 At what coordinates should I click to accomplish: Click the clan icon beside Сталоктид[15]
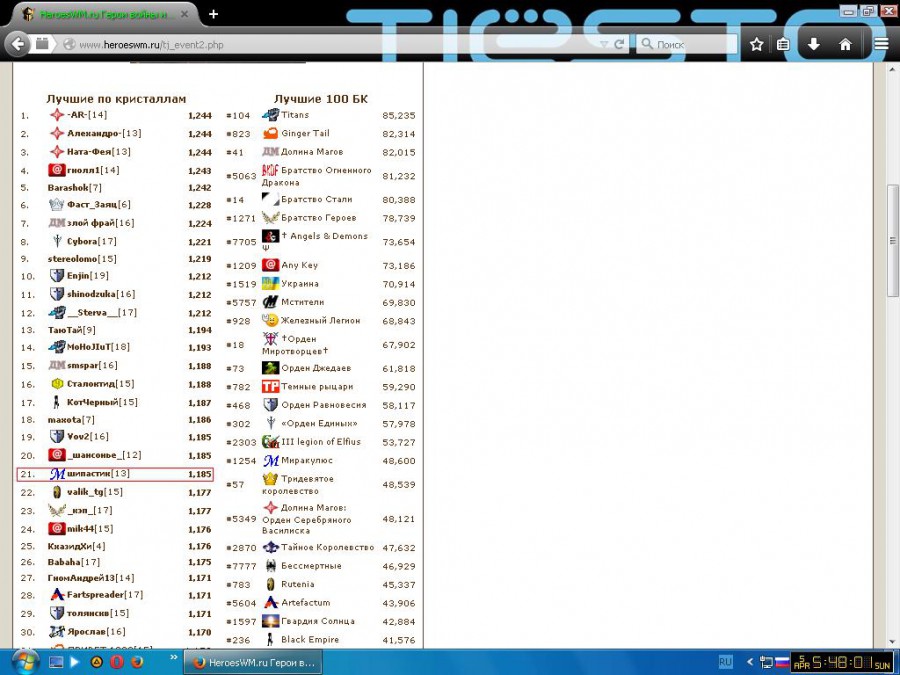[x=57, y=383]
